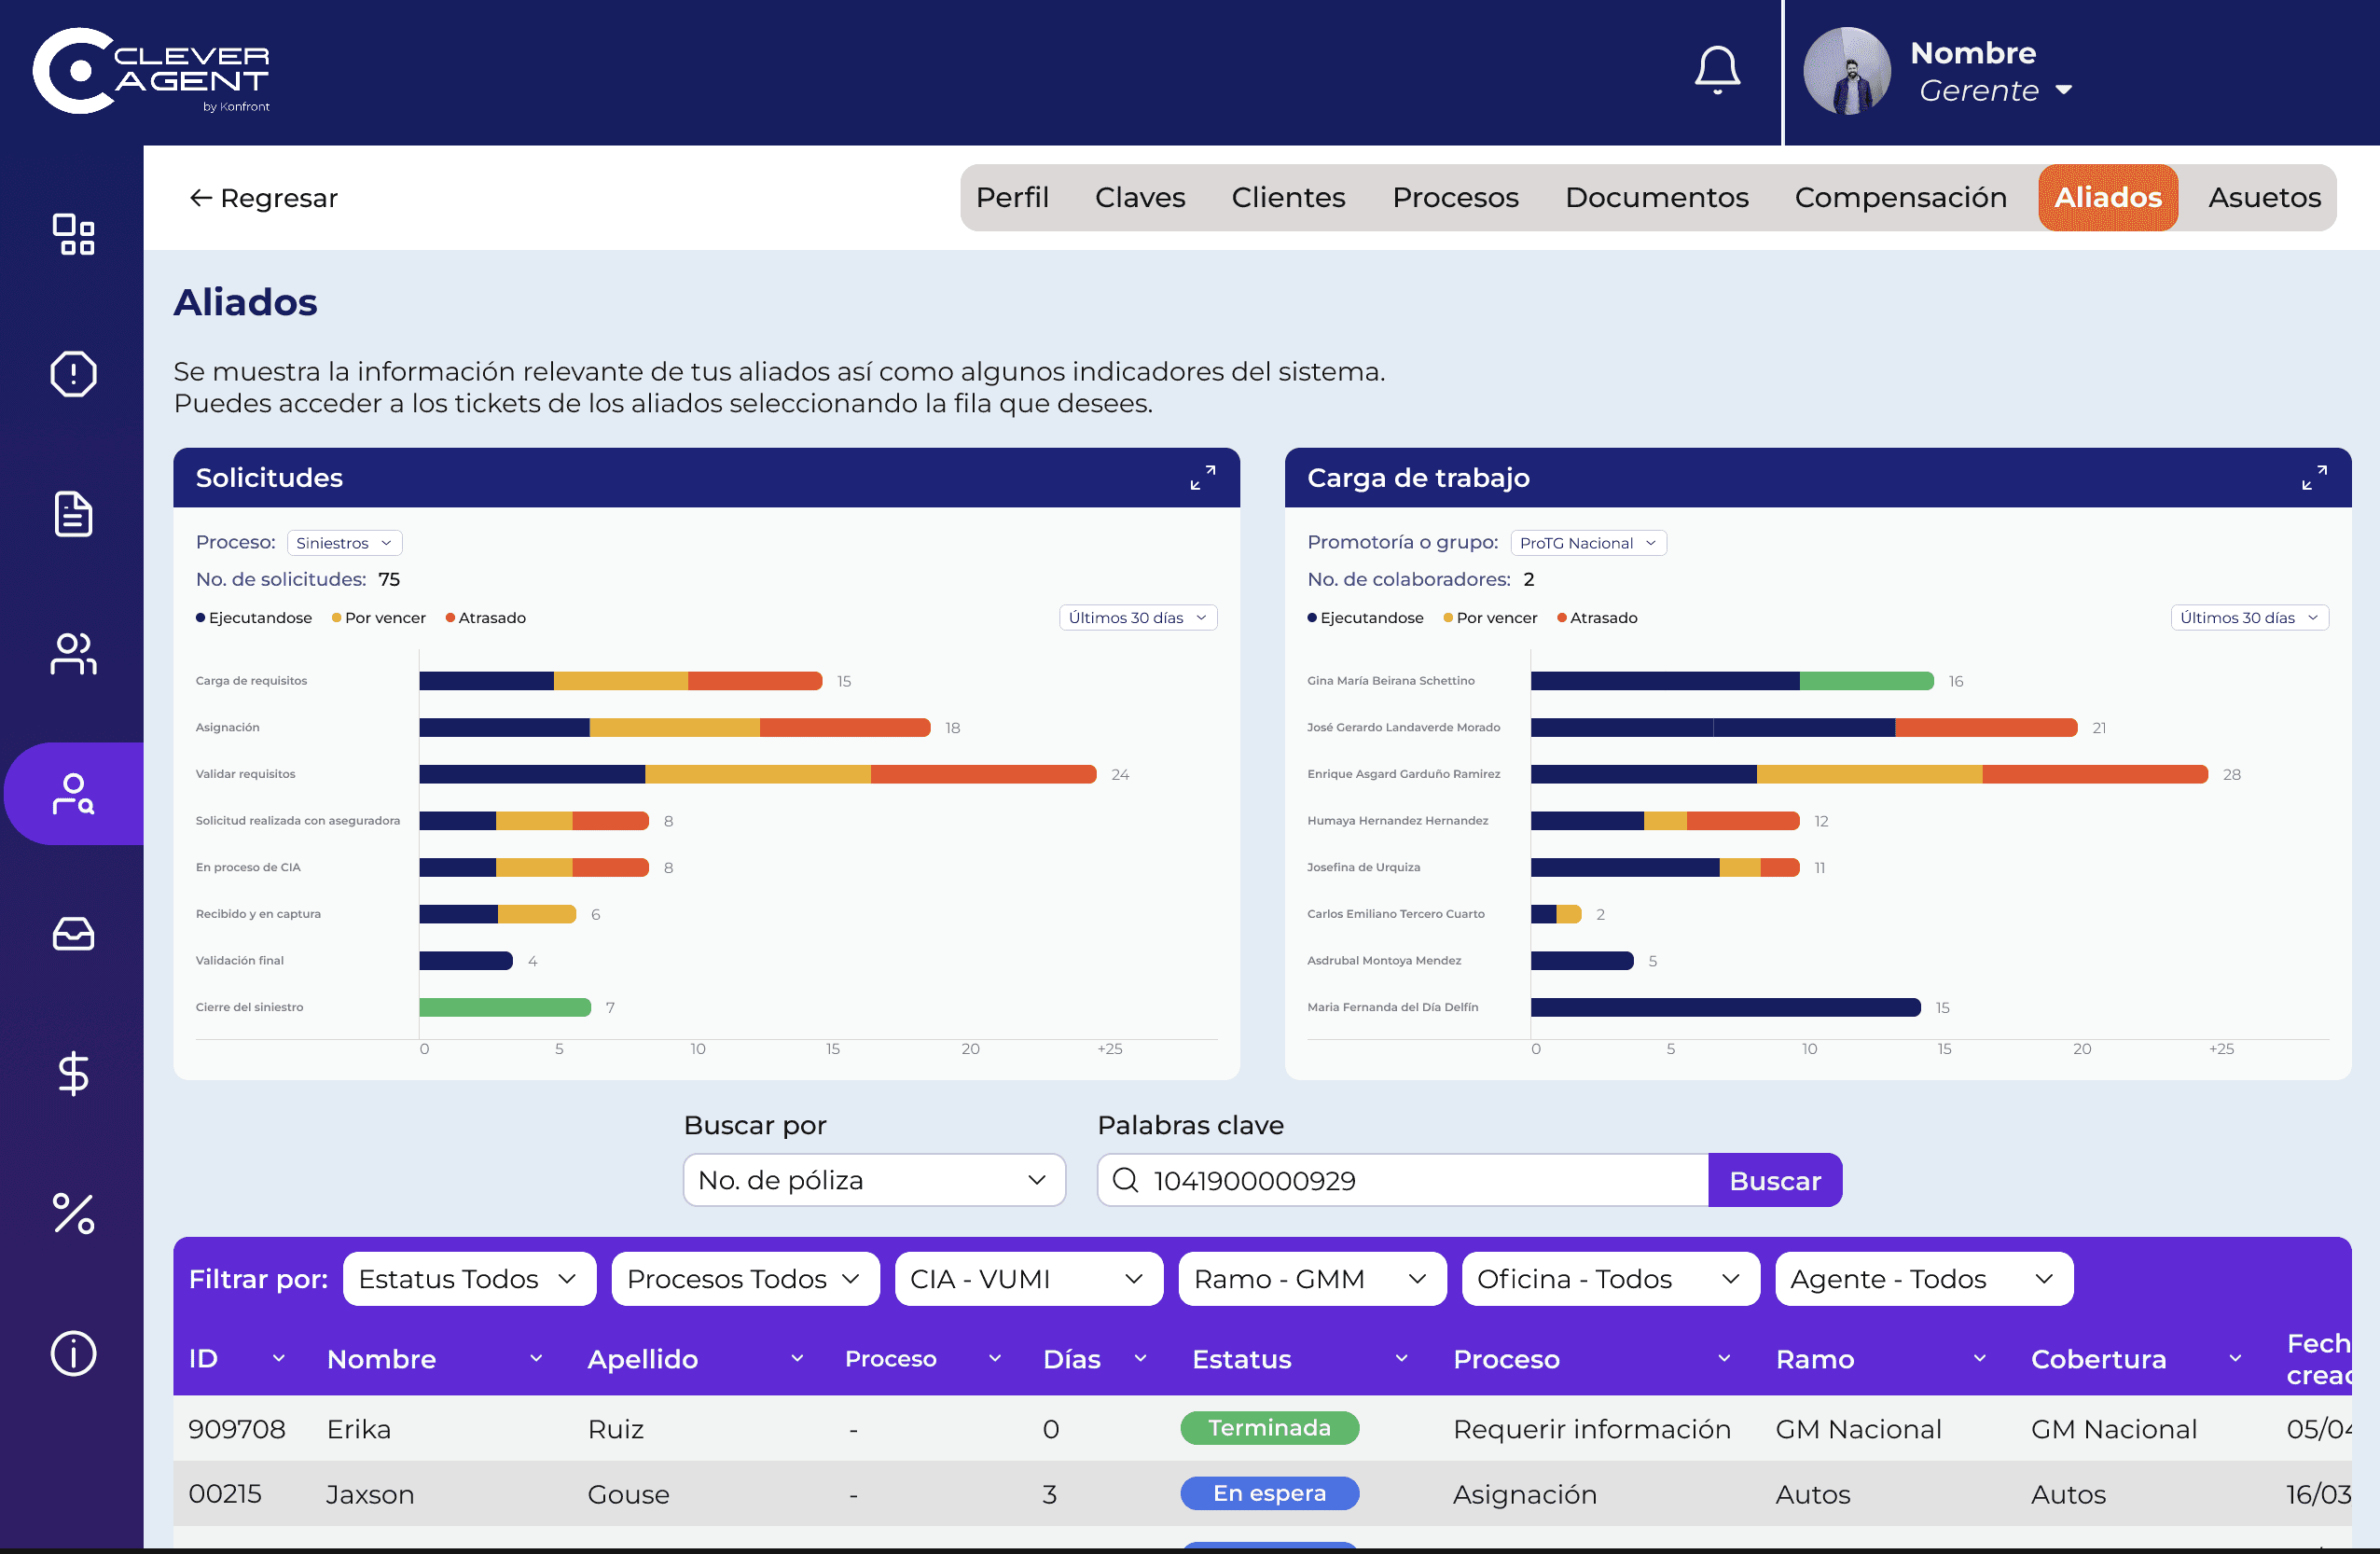This screenshot has height=1554, width=2380.
Task: Click the Palabras clave search field
Action: pos(1403,1180)
